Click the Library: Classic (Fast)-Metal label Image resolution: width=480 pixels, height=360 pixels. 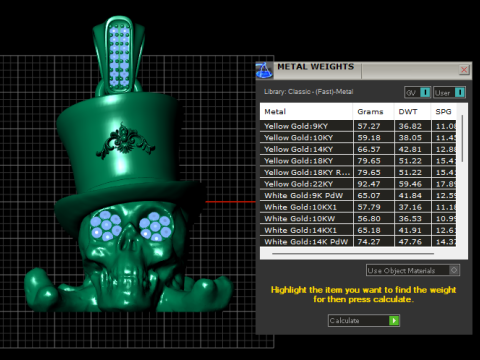tap(308, 92)
